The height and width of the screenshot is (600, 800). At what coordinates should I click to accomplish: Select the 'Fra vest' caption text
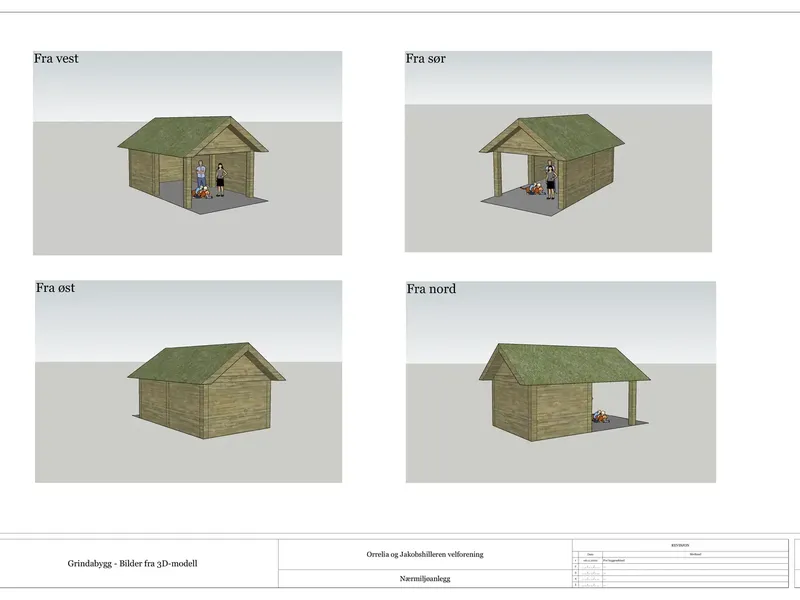click(x=56, y=59)
